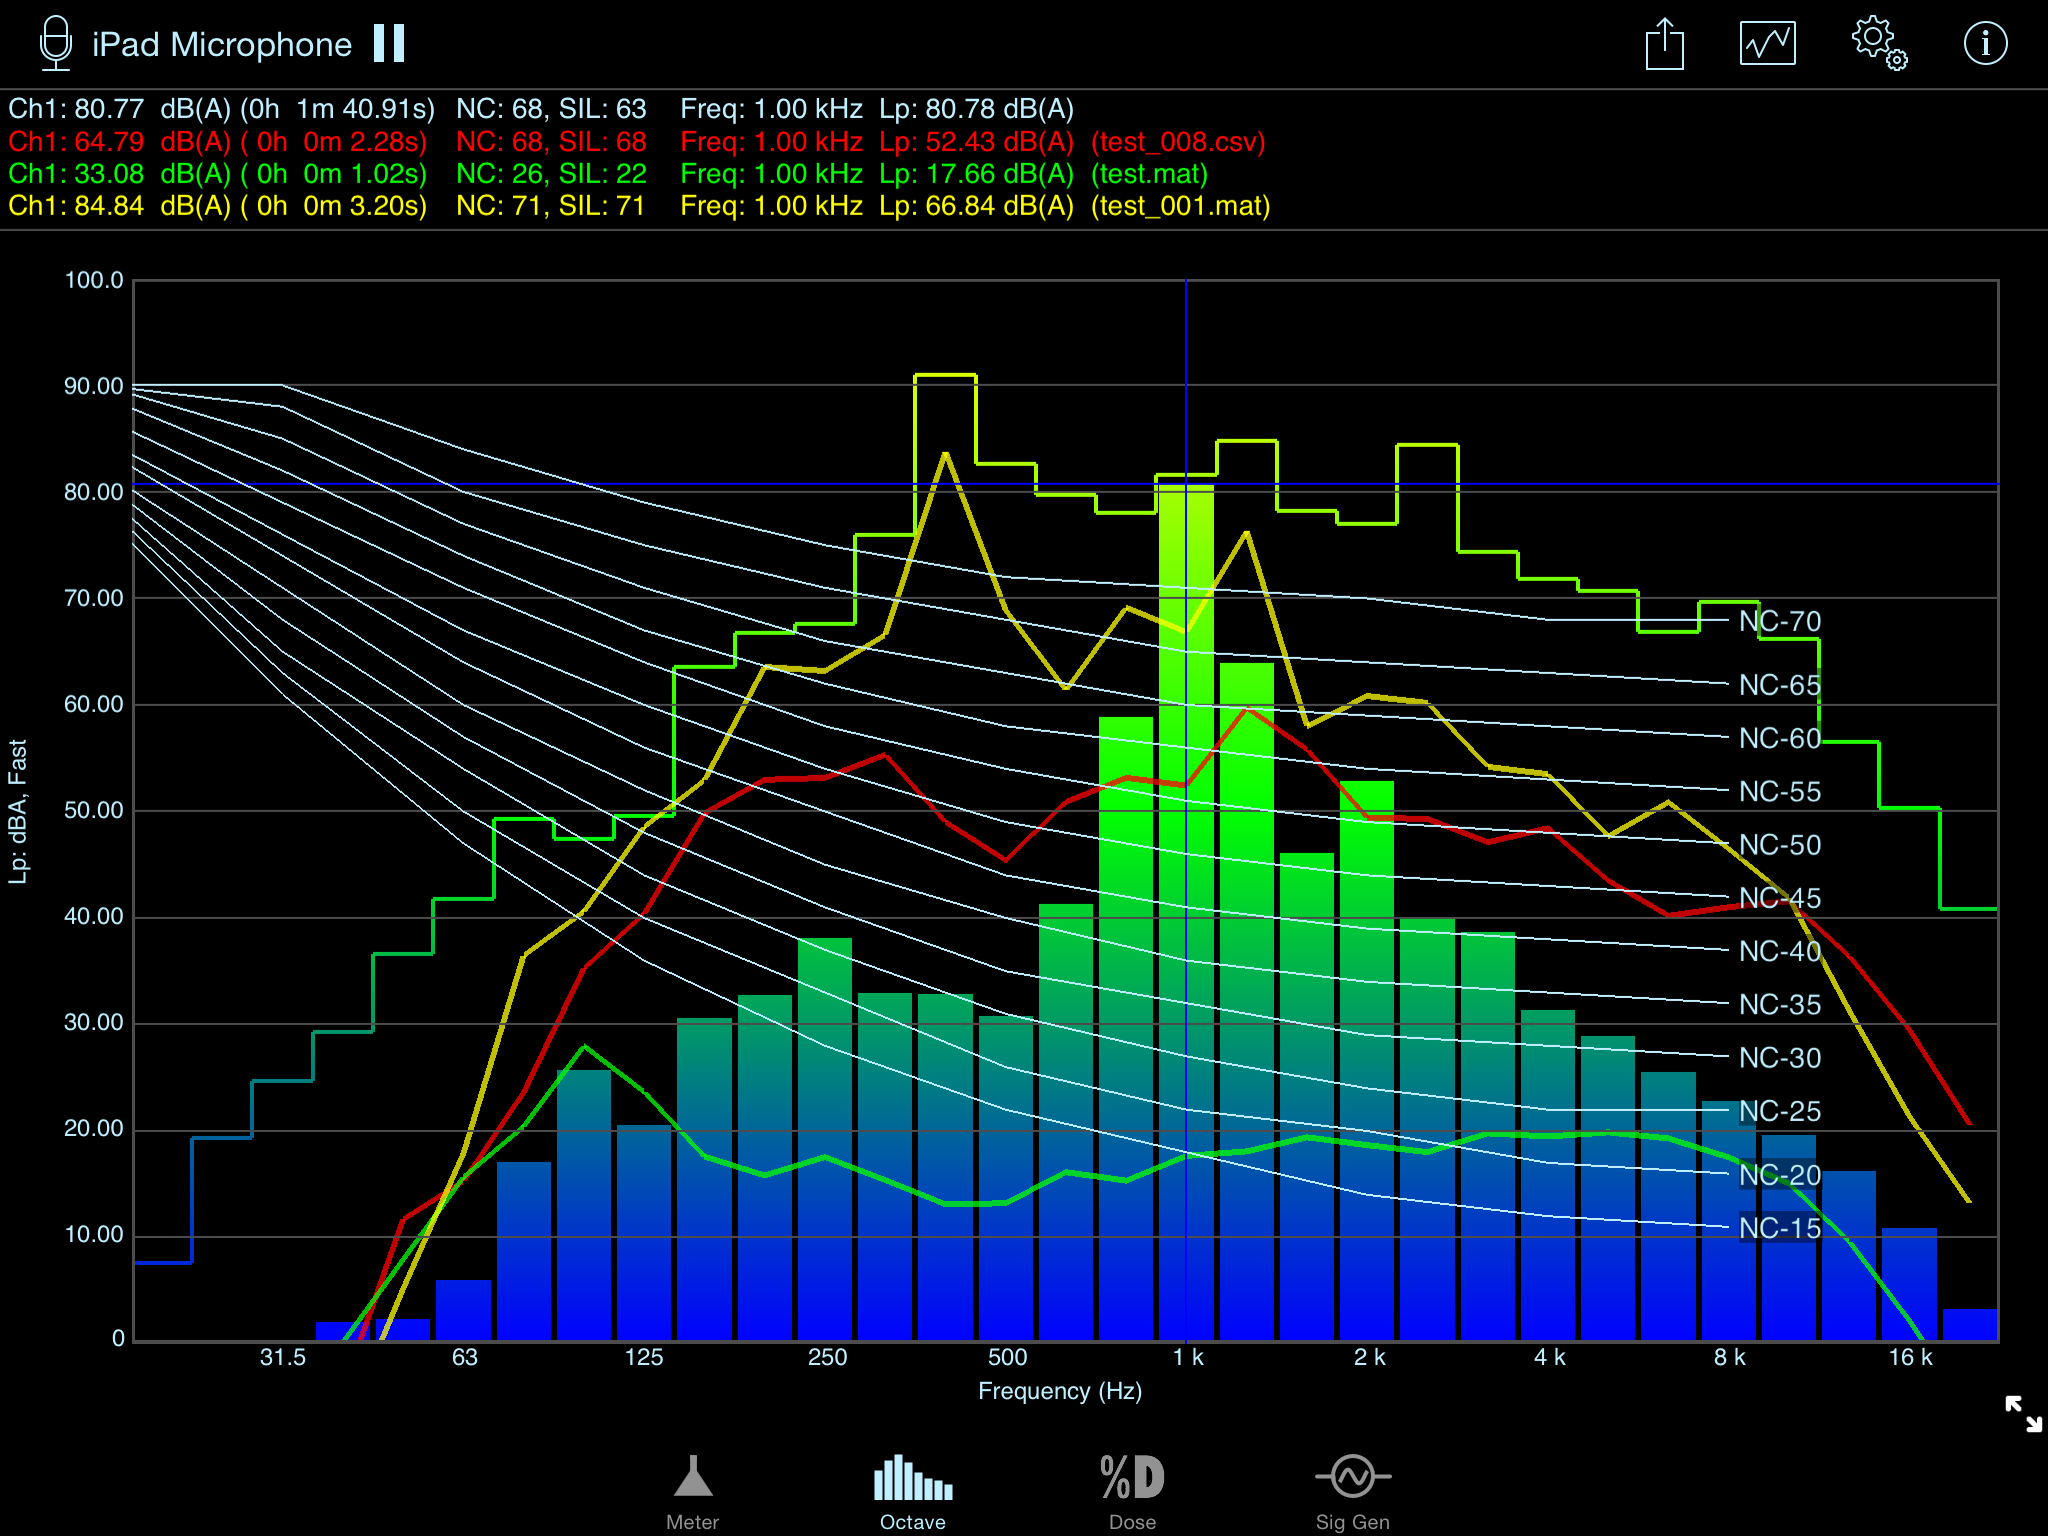The height and width of the screenshot is (1536, 2048).
Task: Open the graph overlay chart icon
Action: (x=1767, y=44)
